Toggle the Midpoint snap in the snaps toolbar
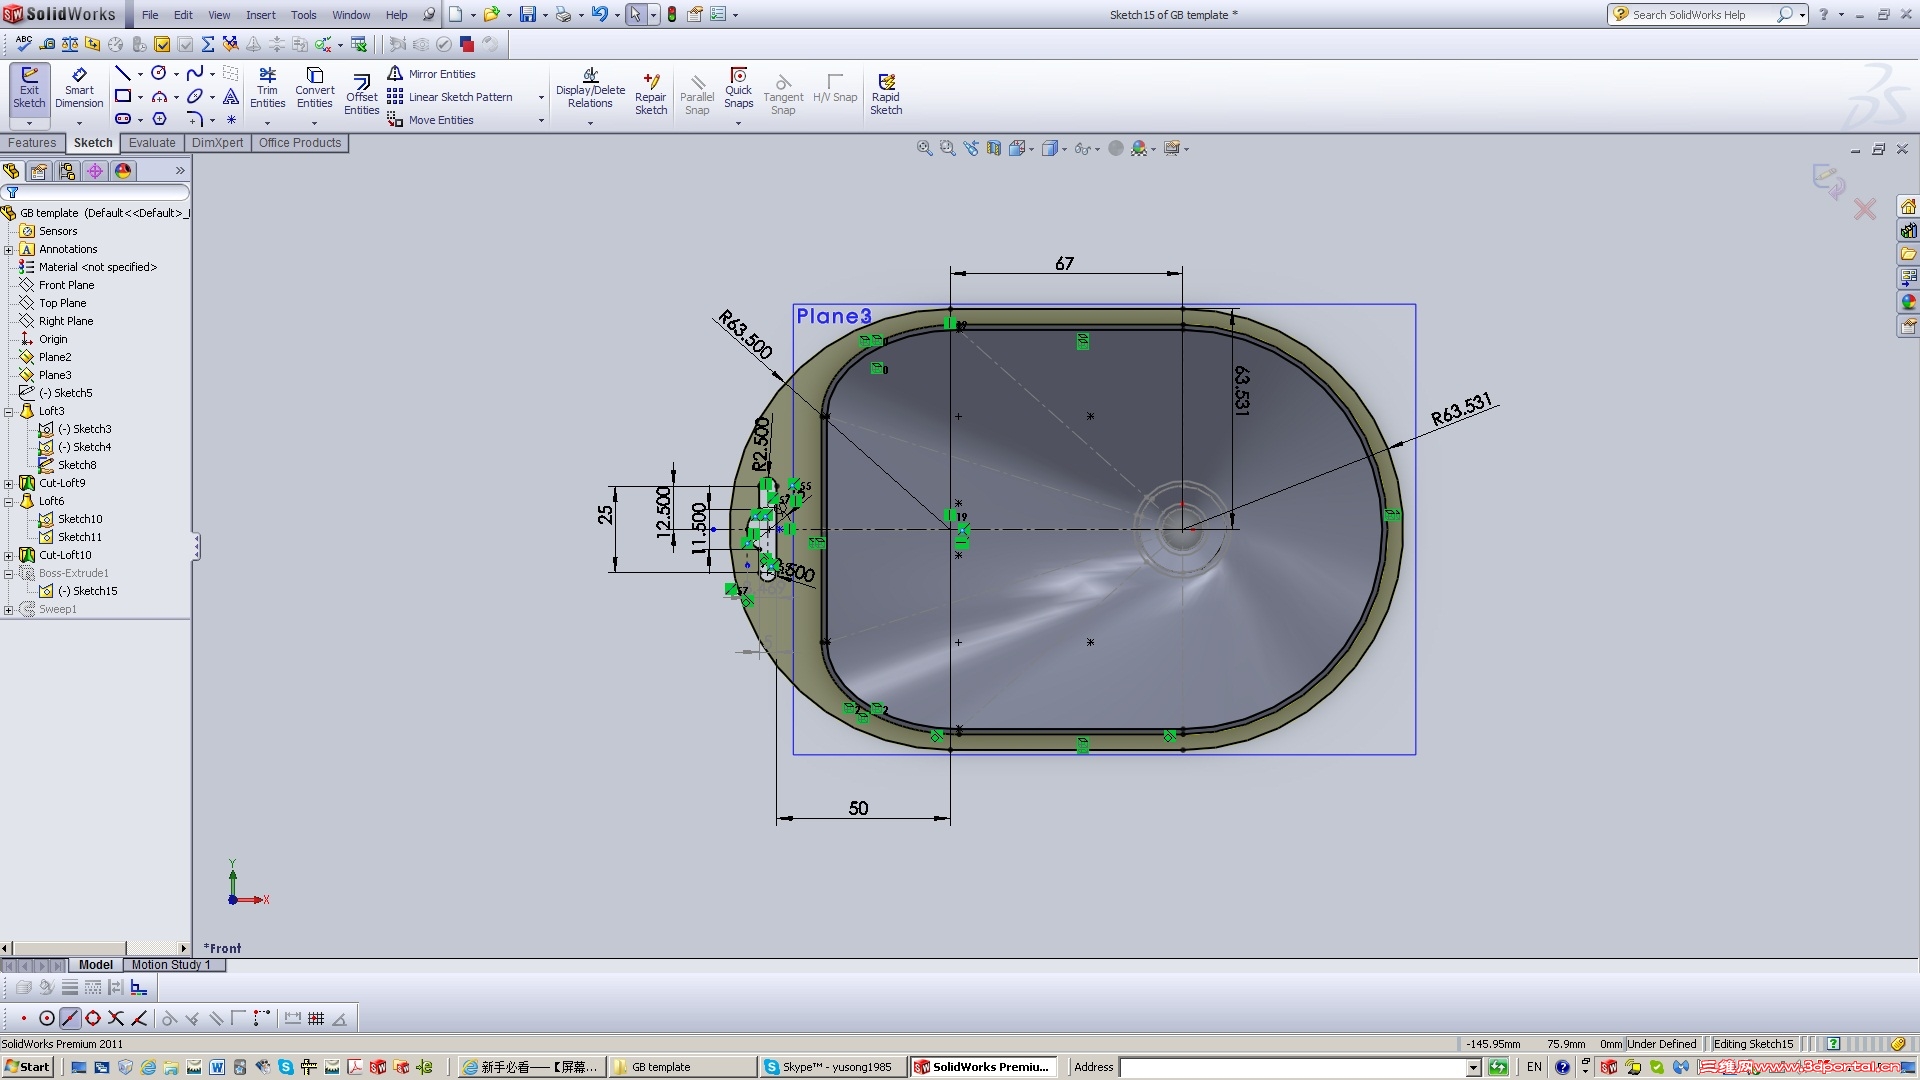 pyautogui.click(x=70, y=1018)
